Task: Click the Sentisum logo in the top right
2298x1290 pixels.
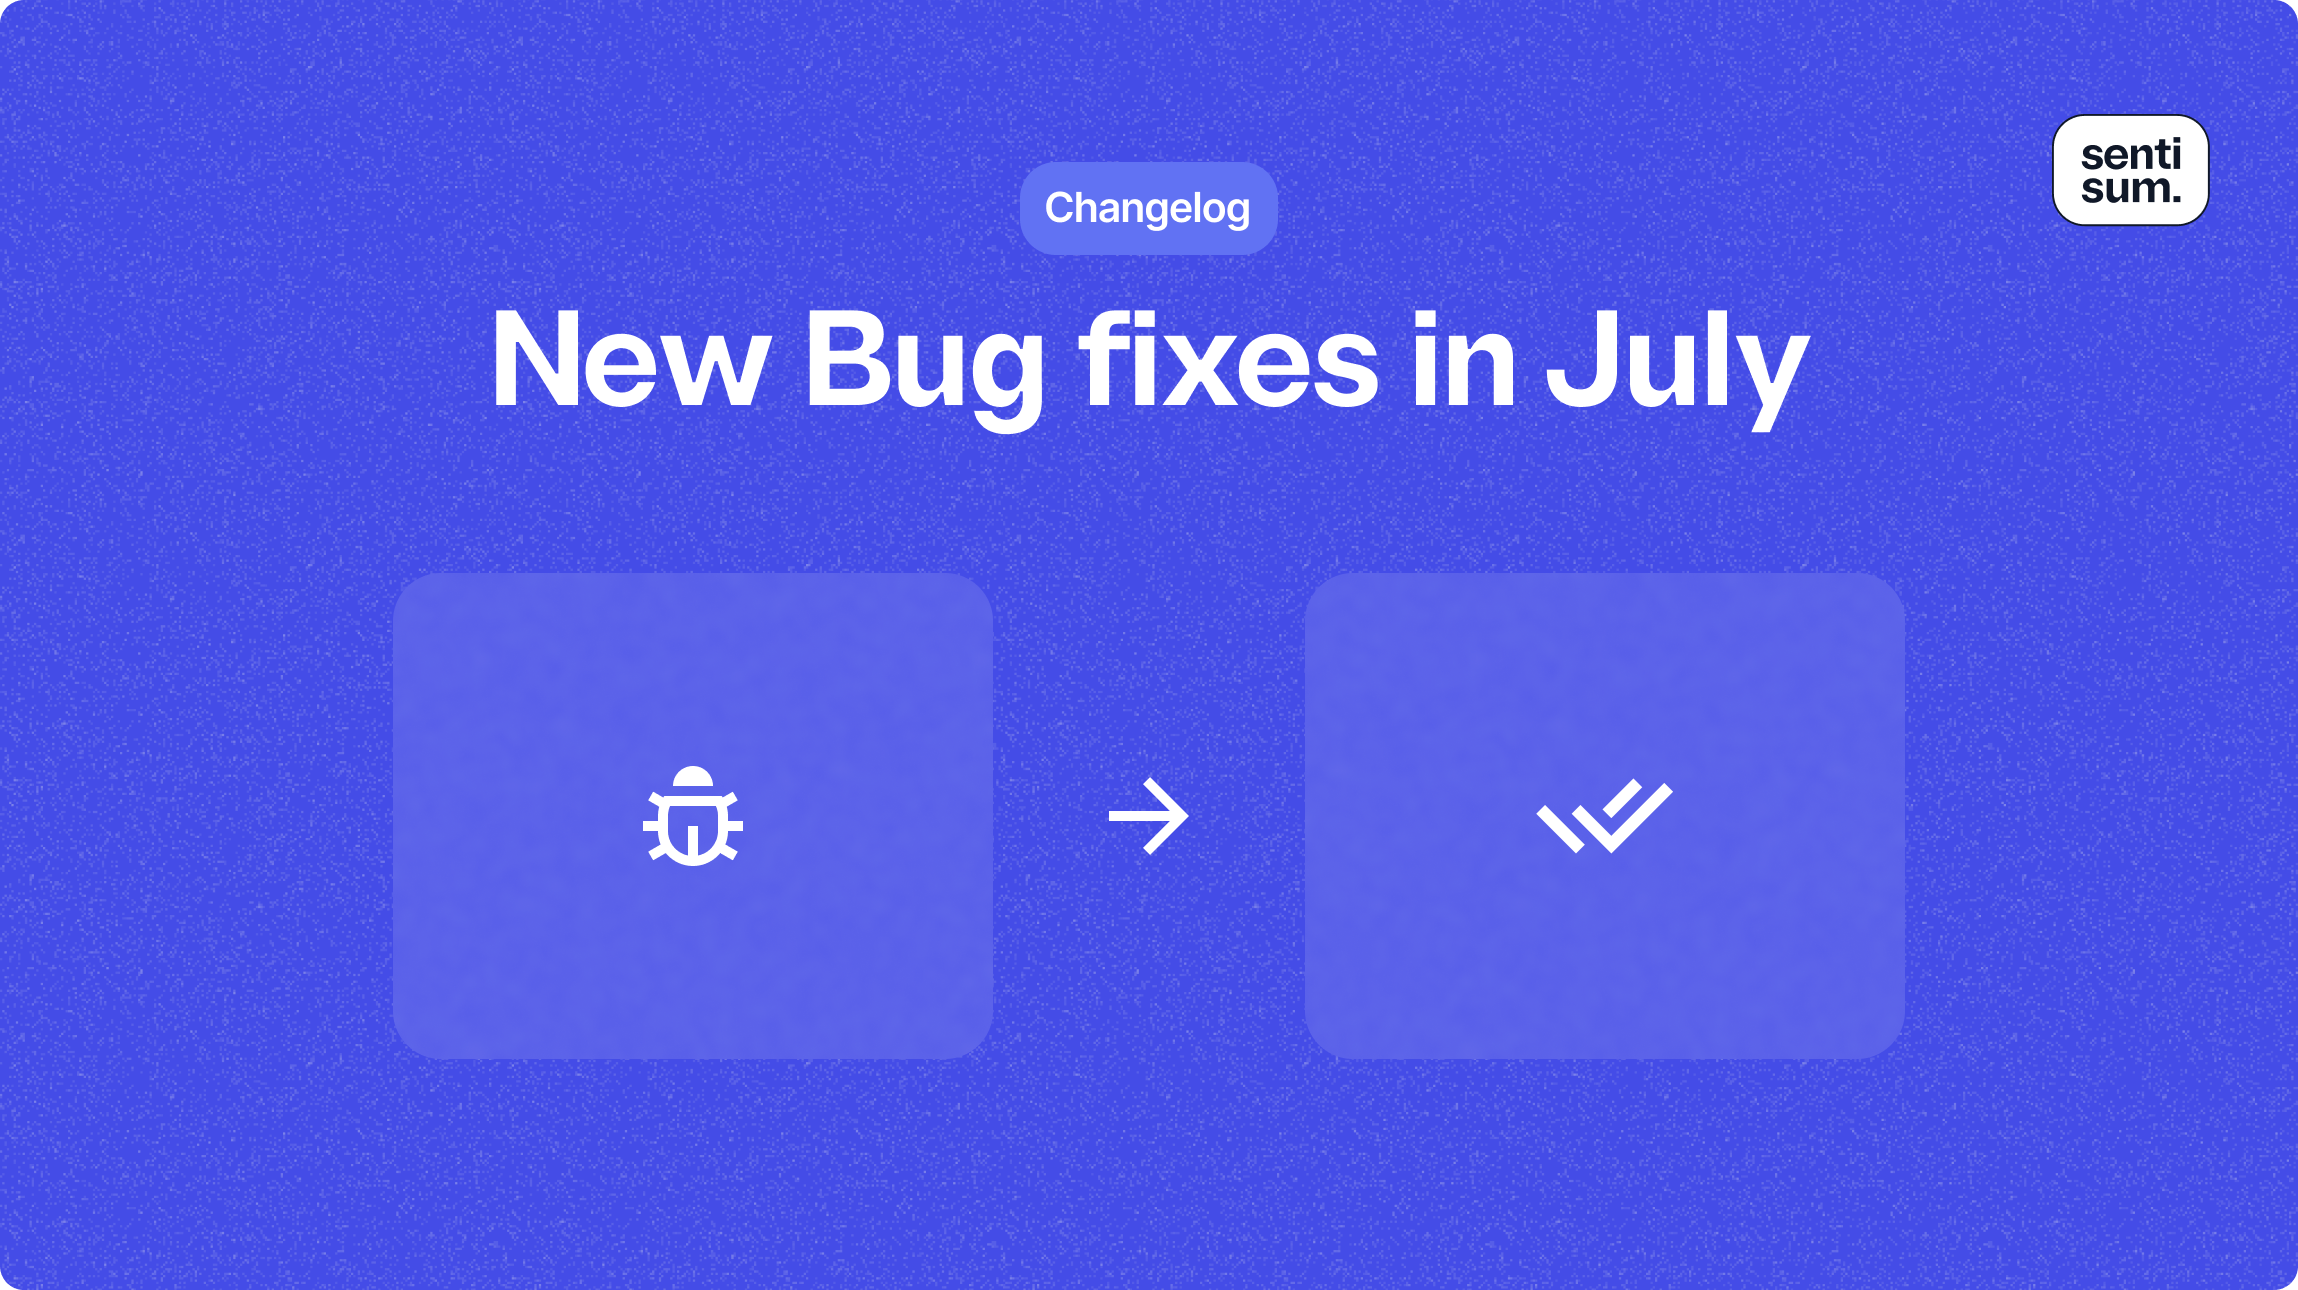Action: (2131, 174)
